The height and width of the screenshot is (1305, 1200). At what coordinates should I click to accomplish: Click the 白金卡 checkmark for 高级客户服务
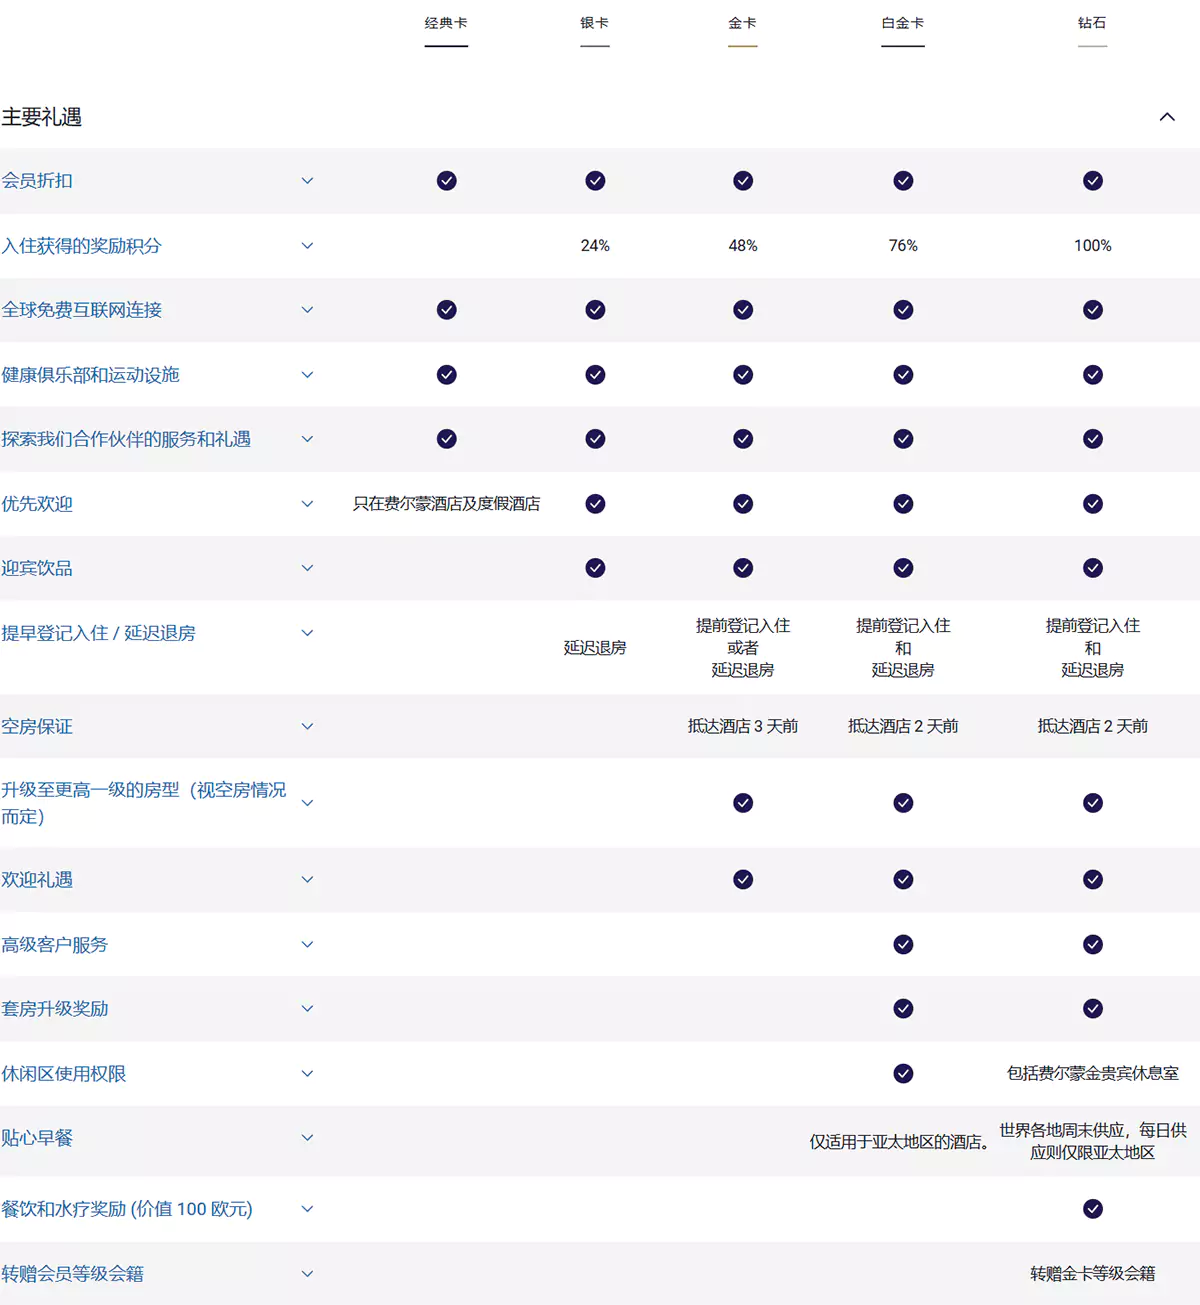(x=902, y=944)
